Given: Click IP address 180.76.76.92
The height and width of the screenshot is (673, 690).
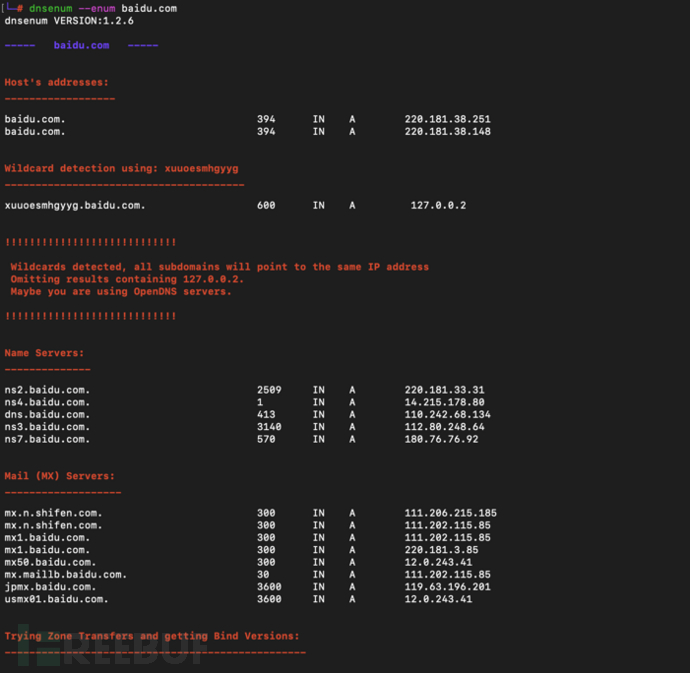Looking at the screenshot, I should point(441,439).
